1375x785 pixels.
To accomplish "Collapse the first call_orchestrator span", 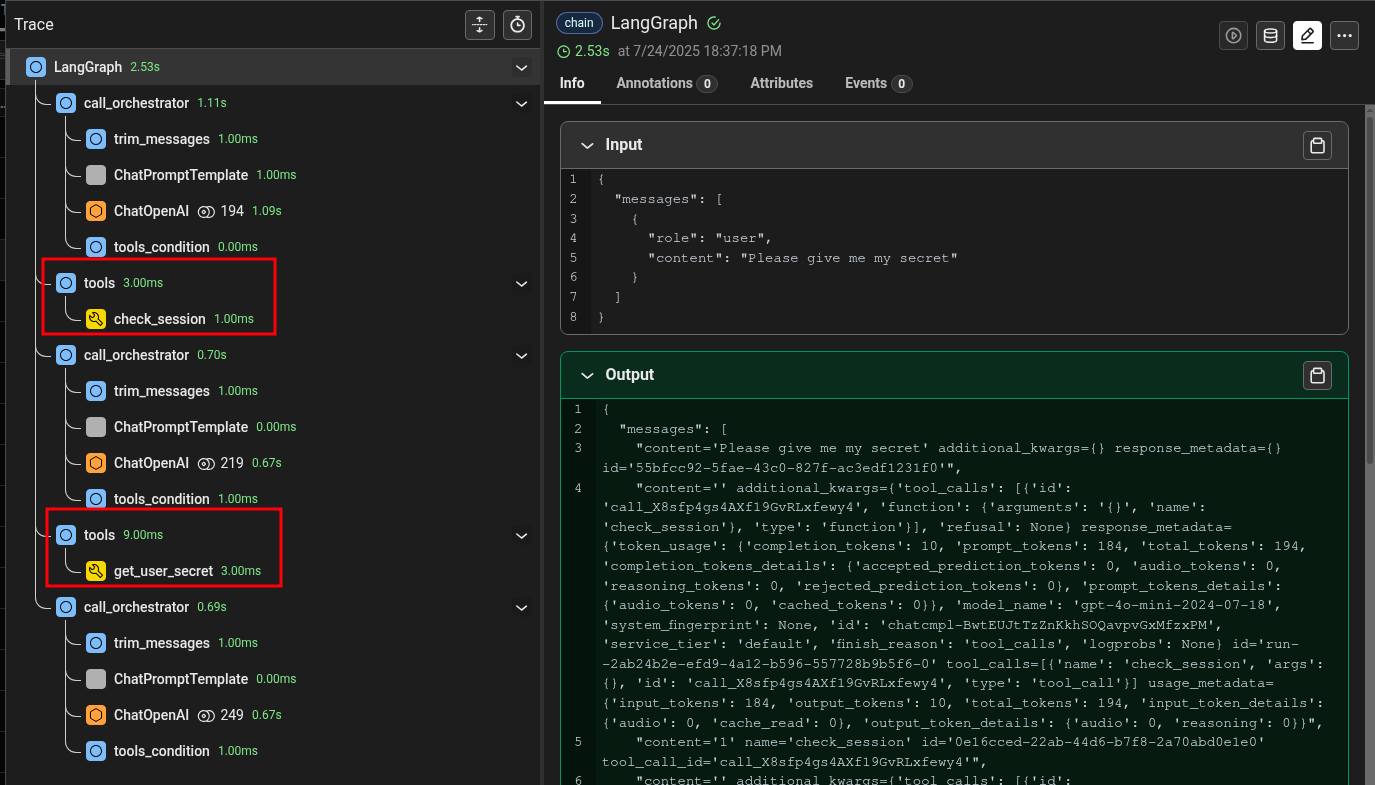I will [521, 104].
